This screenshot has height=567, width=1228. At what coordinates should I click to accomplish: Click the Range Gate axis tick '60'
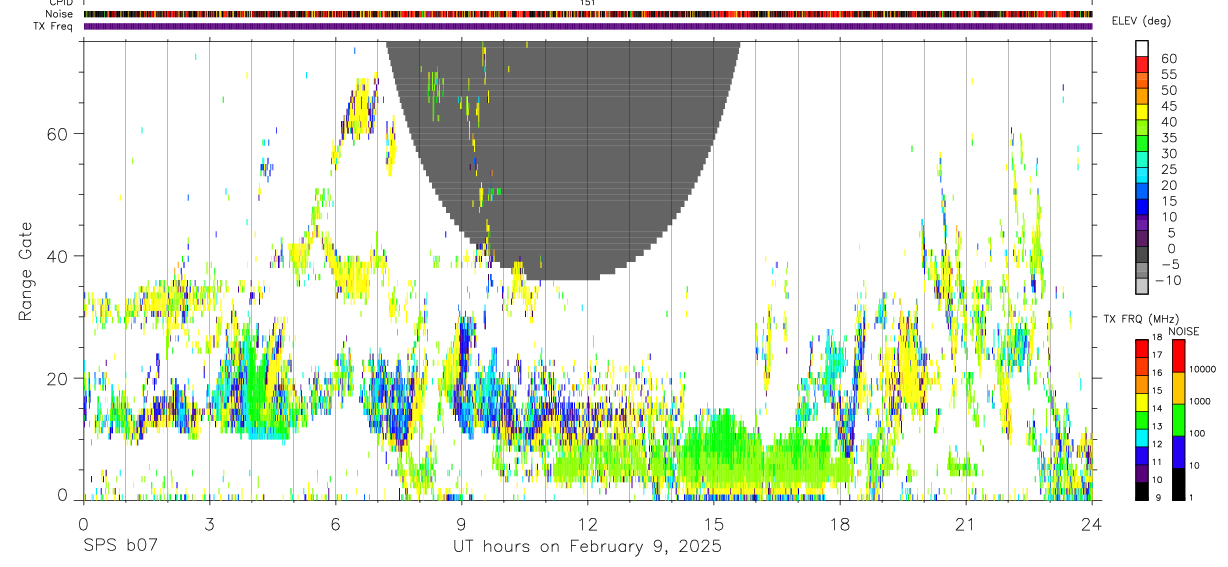(57, 134)
